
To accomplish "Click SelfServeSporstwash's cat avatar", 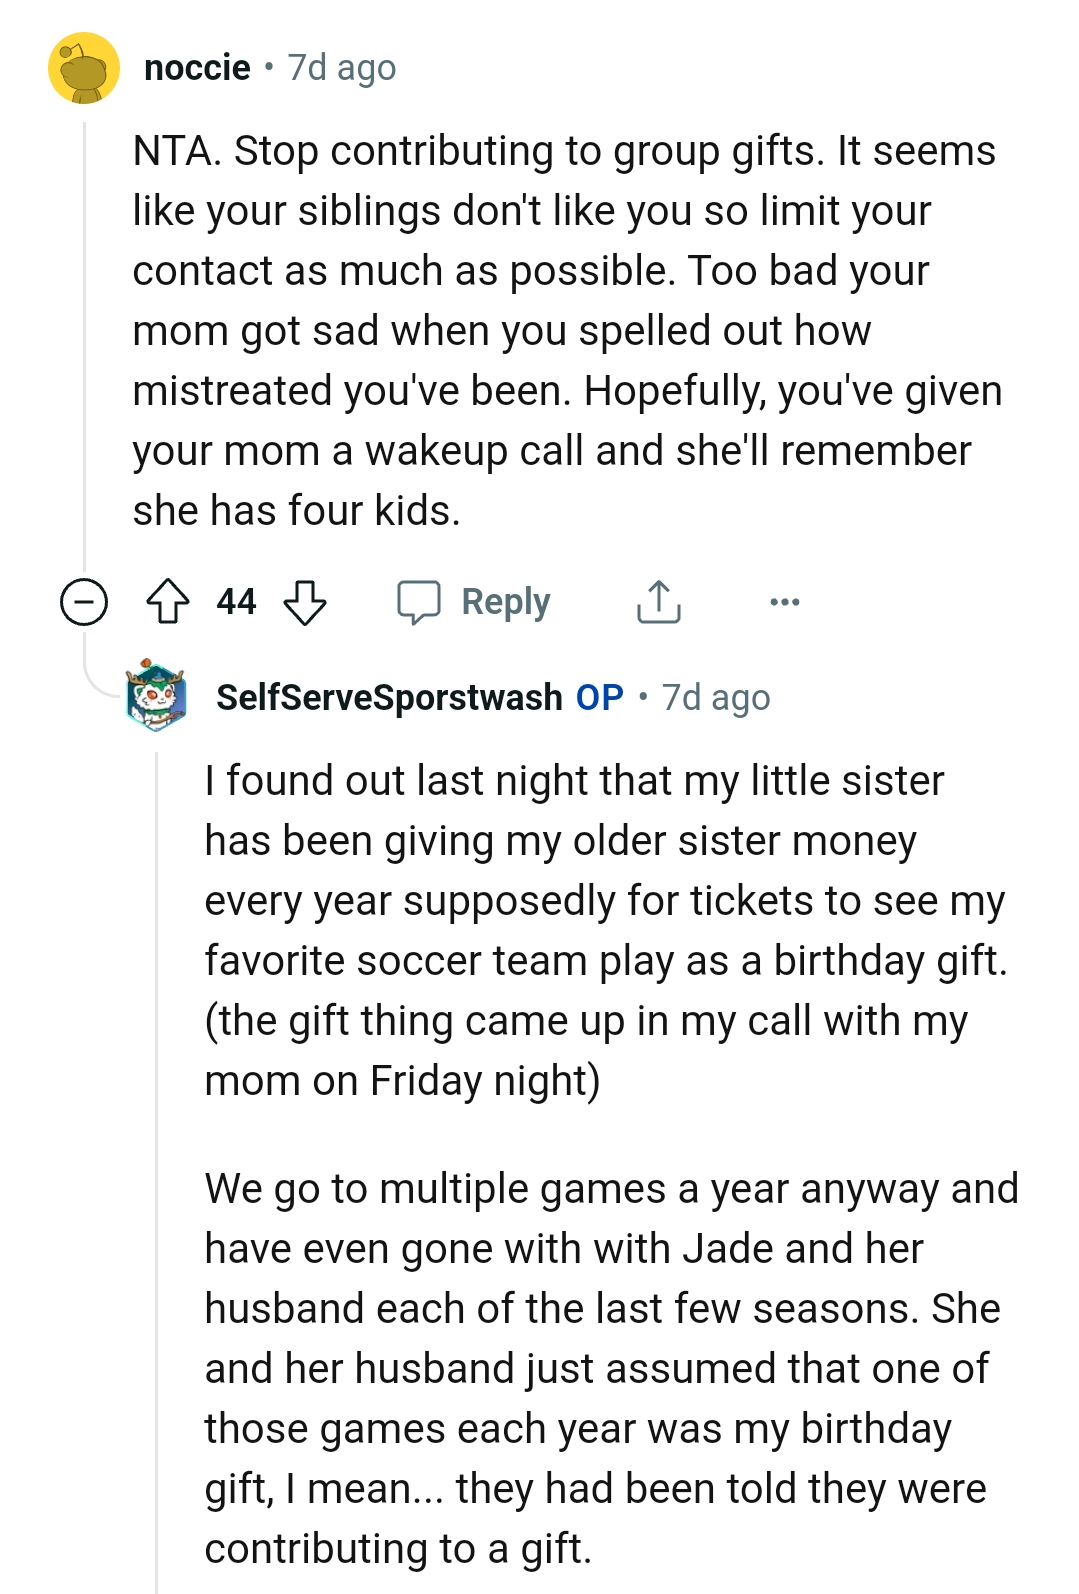I will pyautogui.click(x=157, y=697).
